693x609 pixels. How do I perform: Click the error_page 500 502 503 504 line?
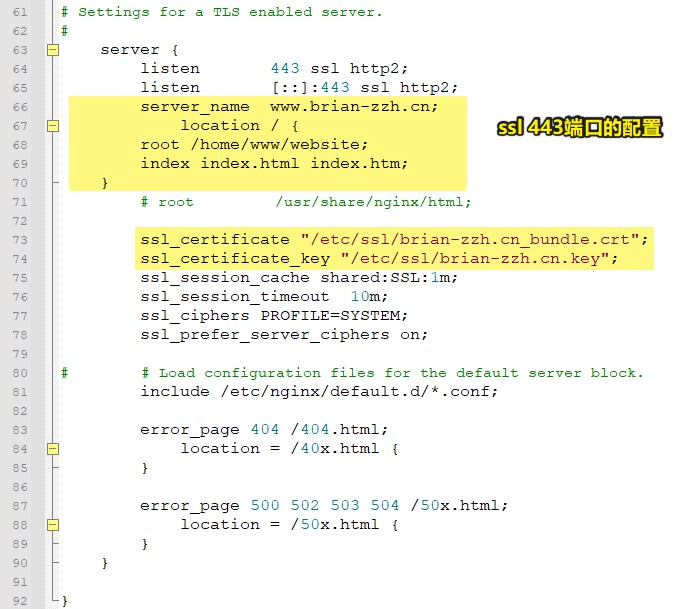[324, 506]
